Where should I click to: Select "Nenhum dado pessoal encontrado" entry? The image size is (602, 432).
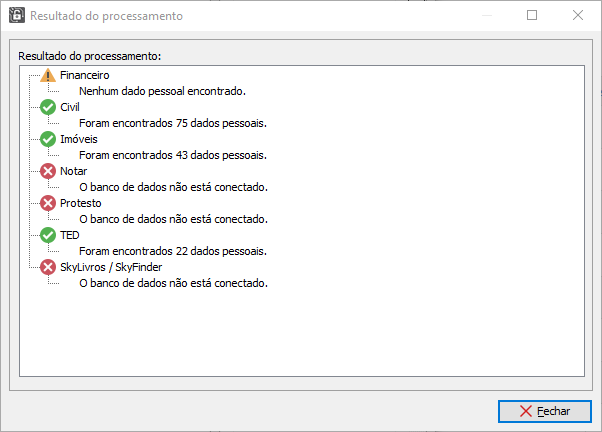pos(162,91)
